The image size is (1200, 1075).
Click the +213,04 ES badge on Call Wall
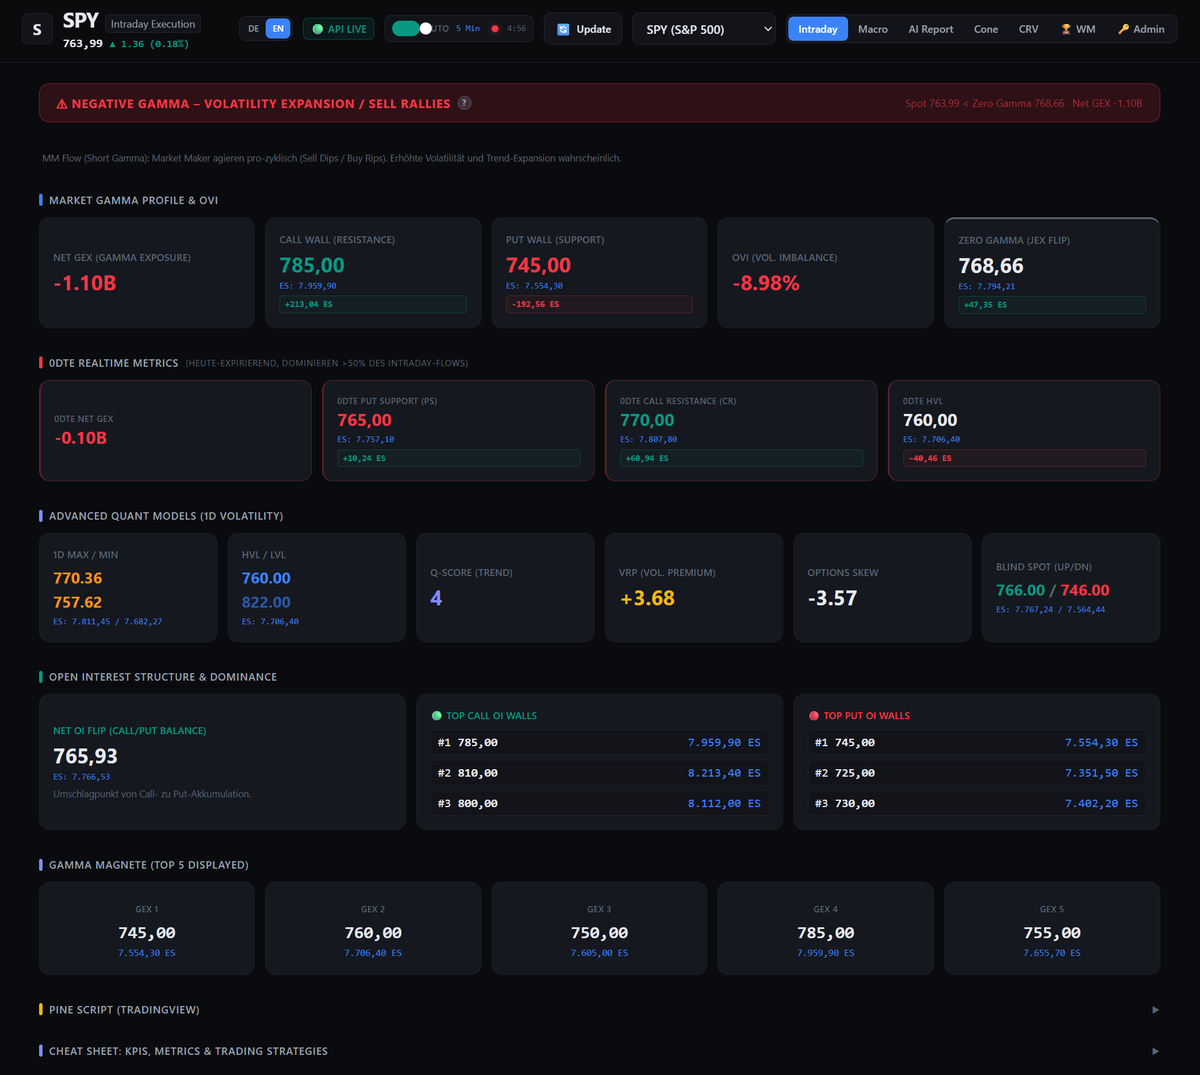[x=373, y=304]
